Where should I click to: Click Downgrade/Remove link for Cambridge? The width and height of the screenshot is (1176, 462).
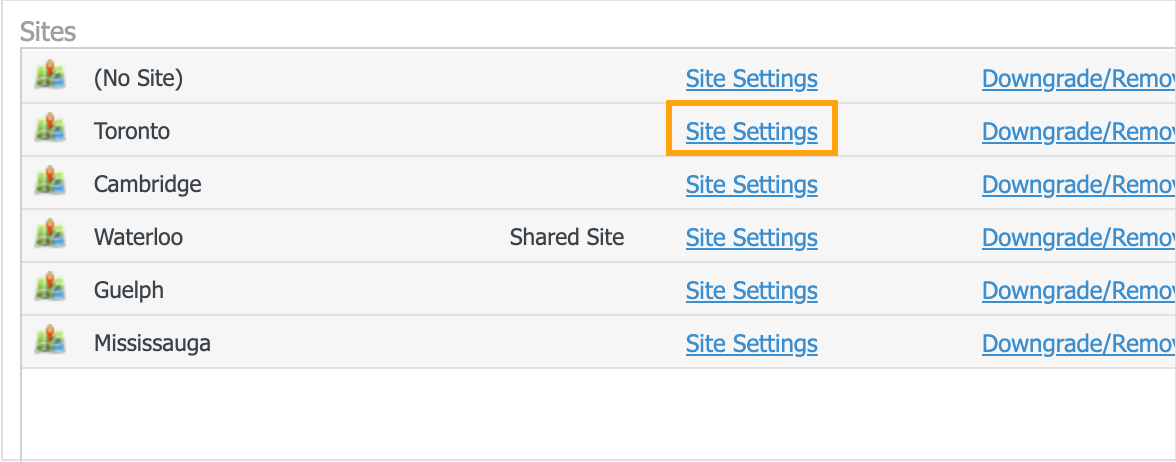point(1078,184)
